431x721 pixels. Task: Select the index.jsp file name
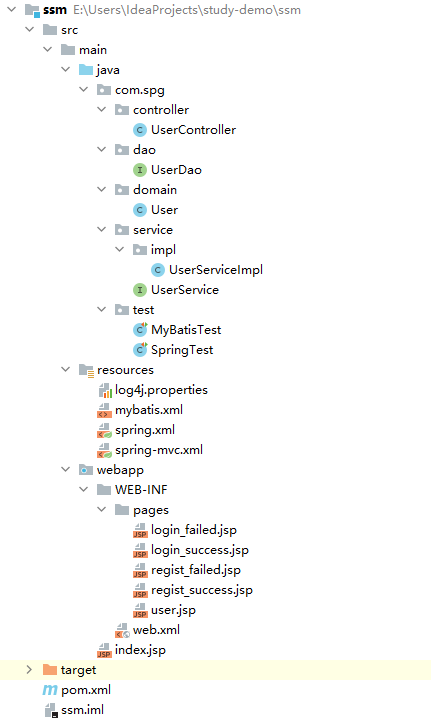tap(140, 650)
